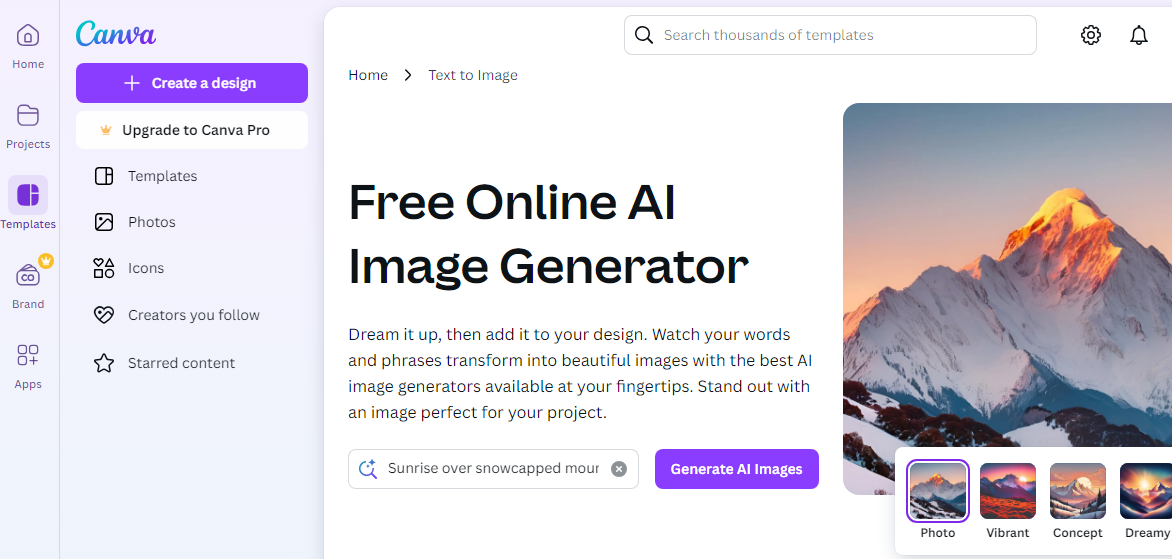This screenshot has width=1172, height=559.
Task: Open the Apps grid icon
Action: pos(28,355)
